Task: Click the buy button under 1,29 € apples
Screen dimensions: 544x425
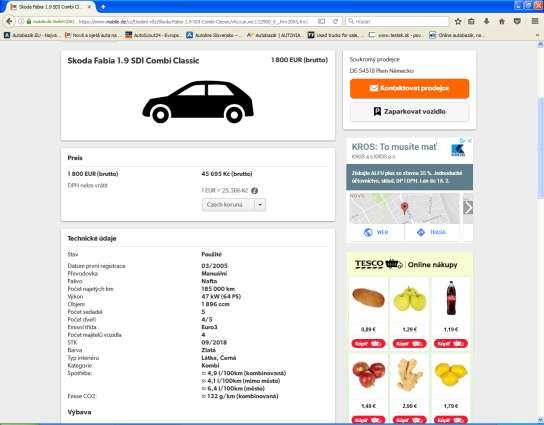Action: (409, 343)
